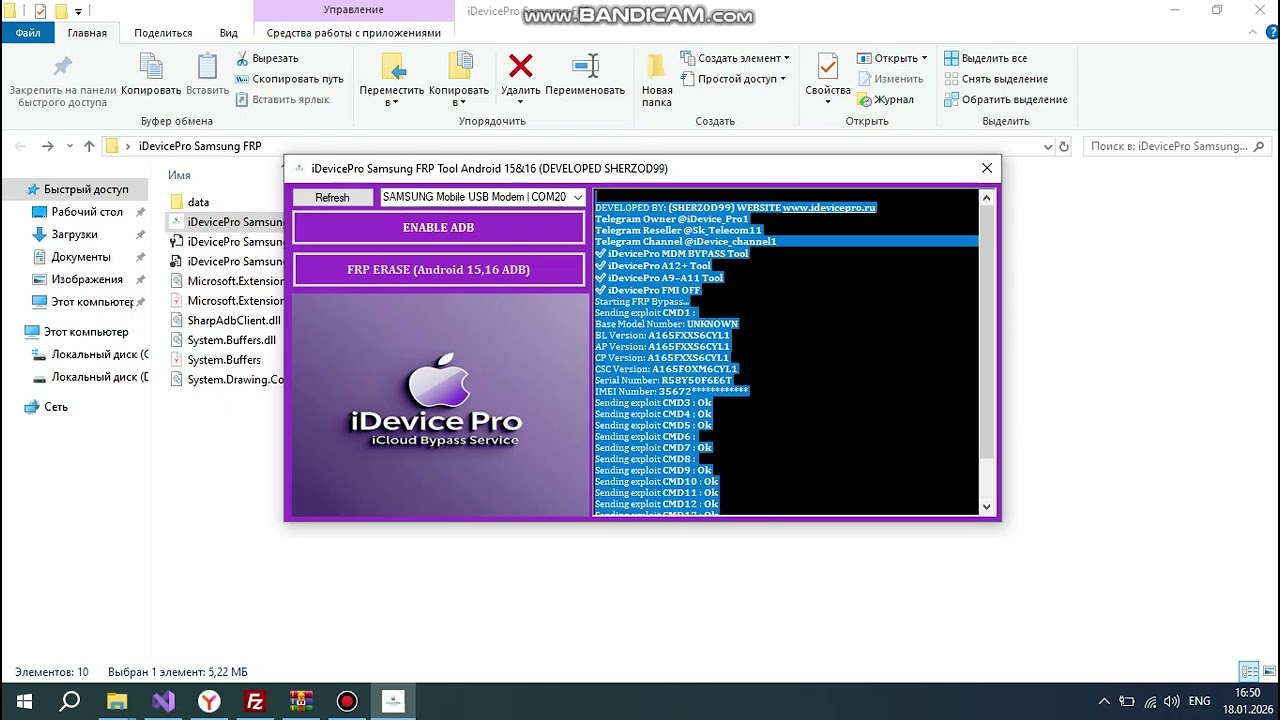
Task: Open the Windows Start menu
Action: coord(24,701)
